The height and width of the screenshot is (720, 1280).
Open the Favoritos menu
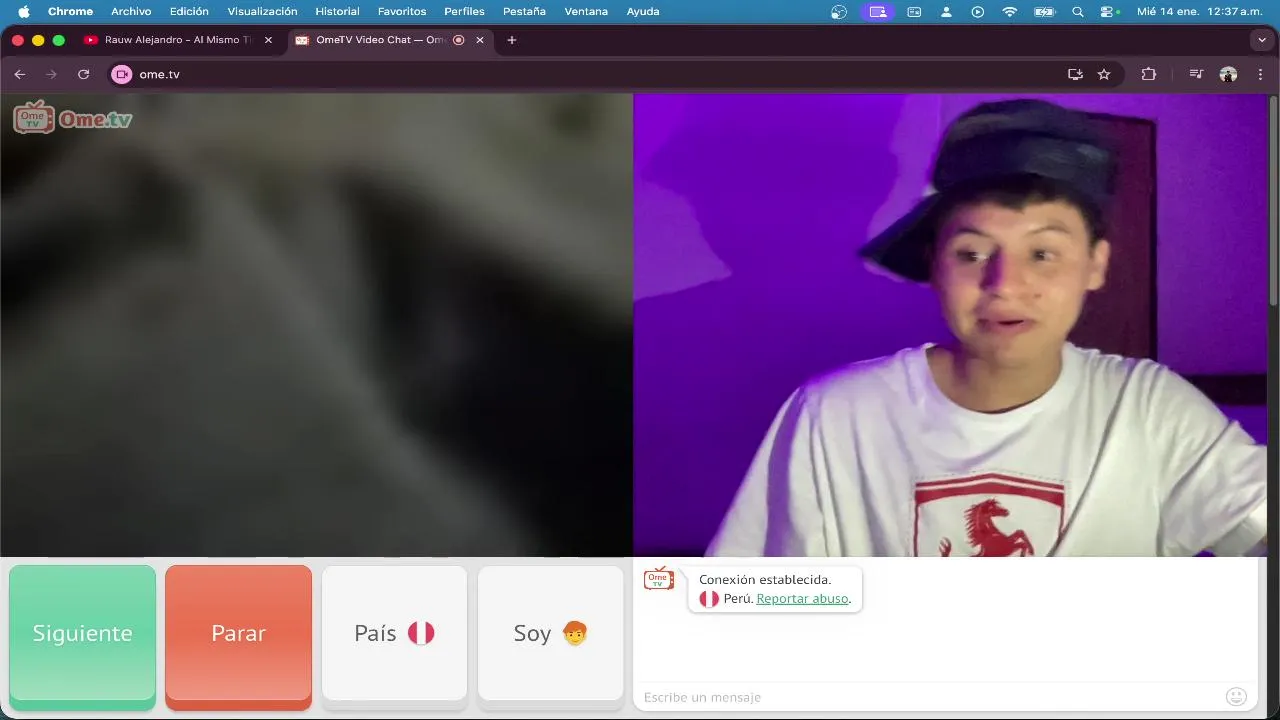click(x=402, y=12)
